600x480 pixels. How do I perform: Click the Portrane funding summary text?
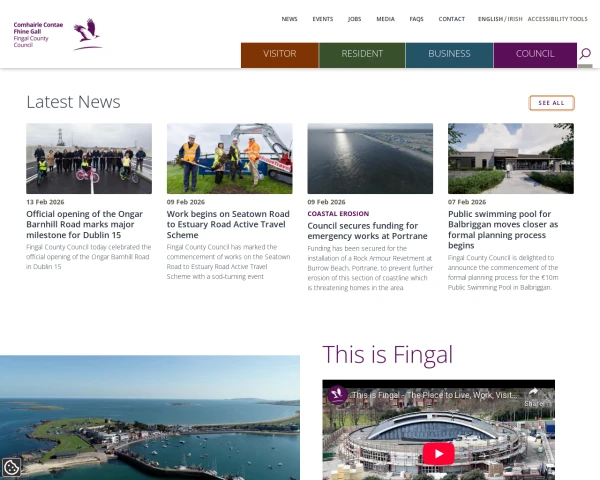(x=370, y=268)
